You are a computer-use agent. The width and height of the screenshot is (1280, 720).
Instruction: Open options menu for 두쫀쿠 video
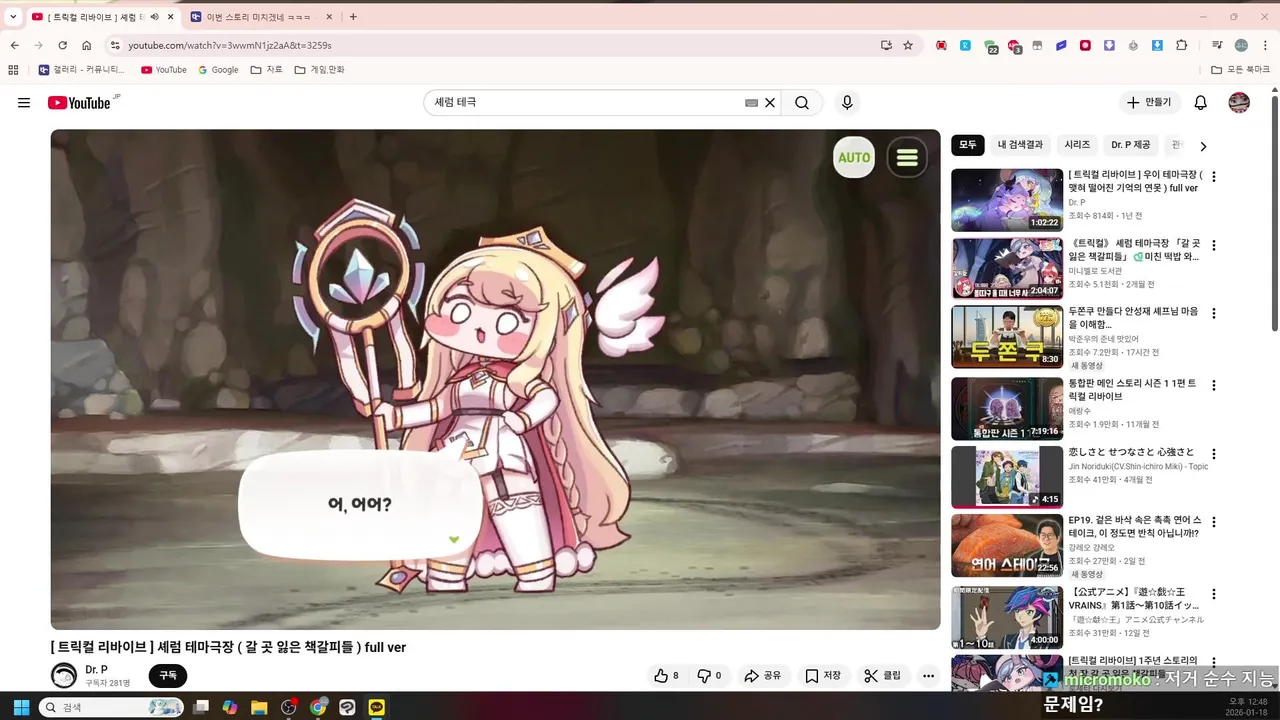tap(1214, 314)
